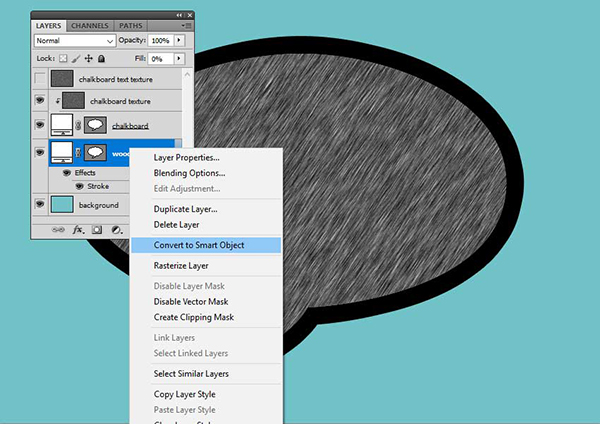The height and width of the screenshot is (424, 600).
Task: Click the lock all padlock icon
Action: (x=100, y=59)
